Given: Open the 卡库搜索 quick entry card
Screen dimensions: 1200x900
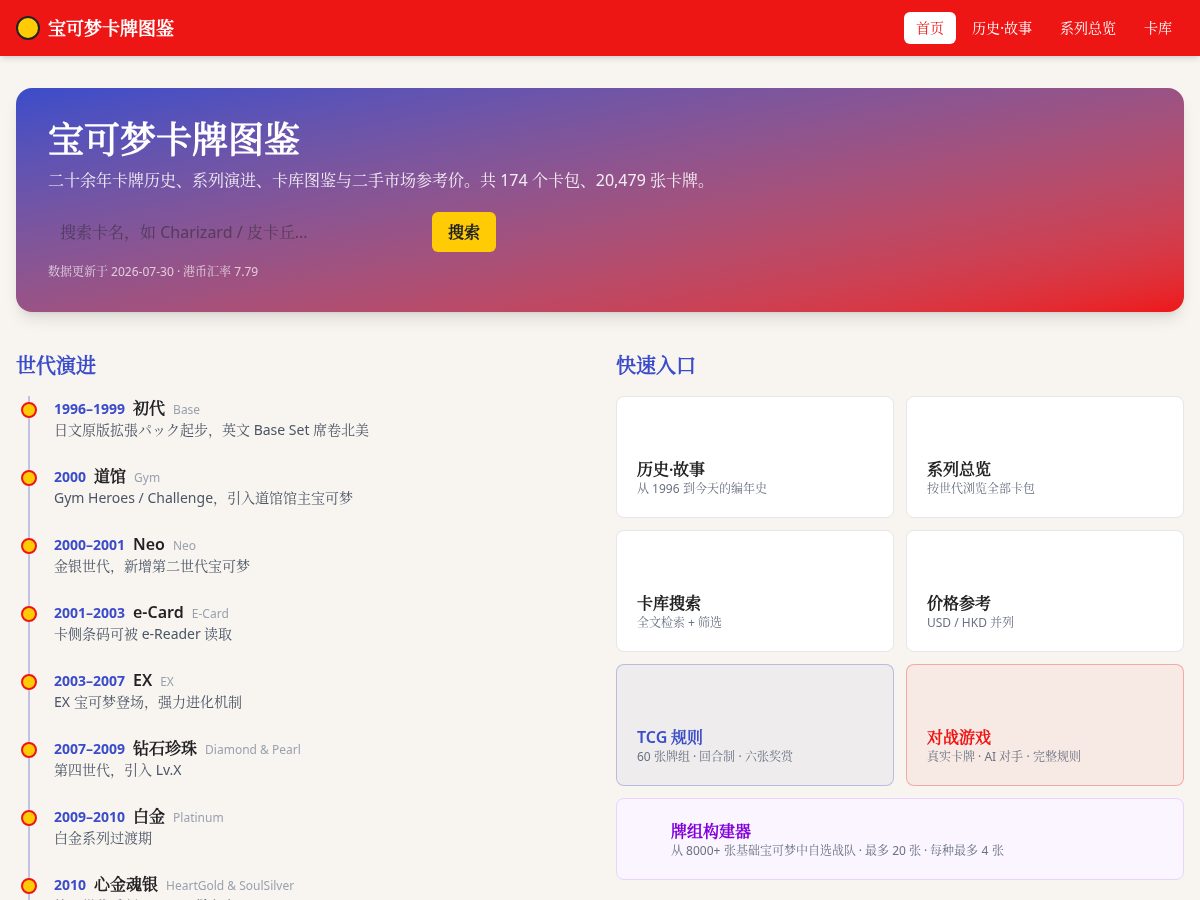Looking at the screenshot, I should (755, 591).
